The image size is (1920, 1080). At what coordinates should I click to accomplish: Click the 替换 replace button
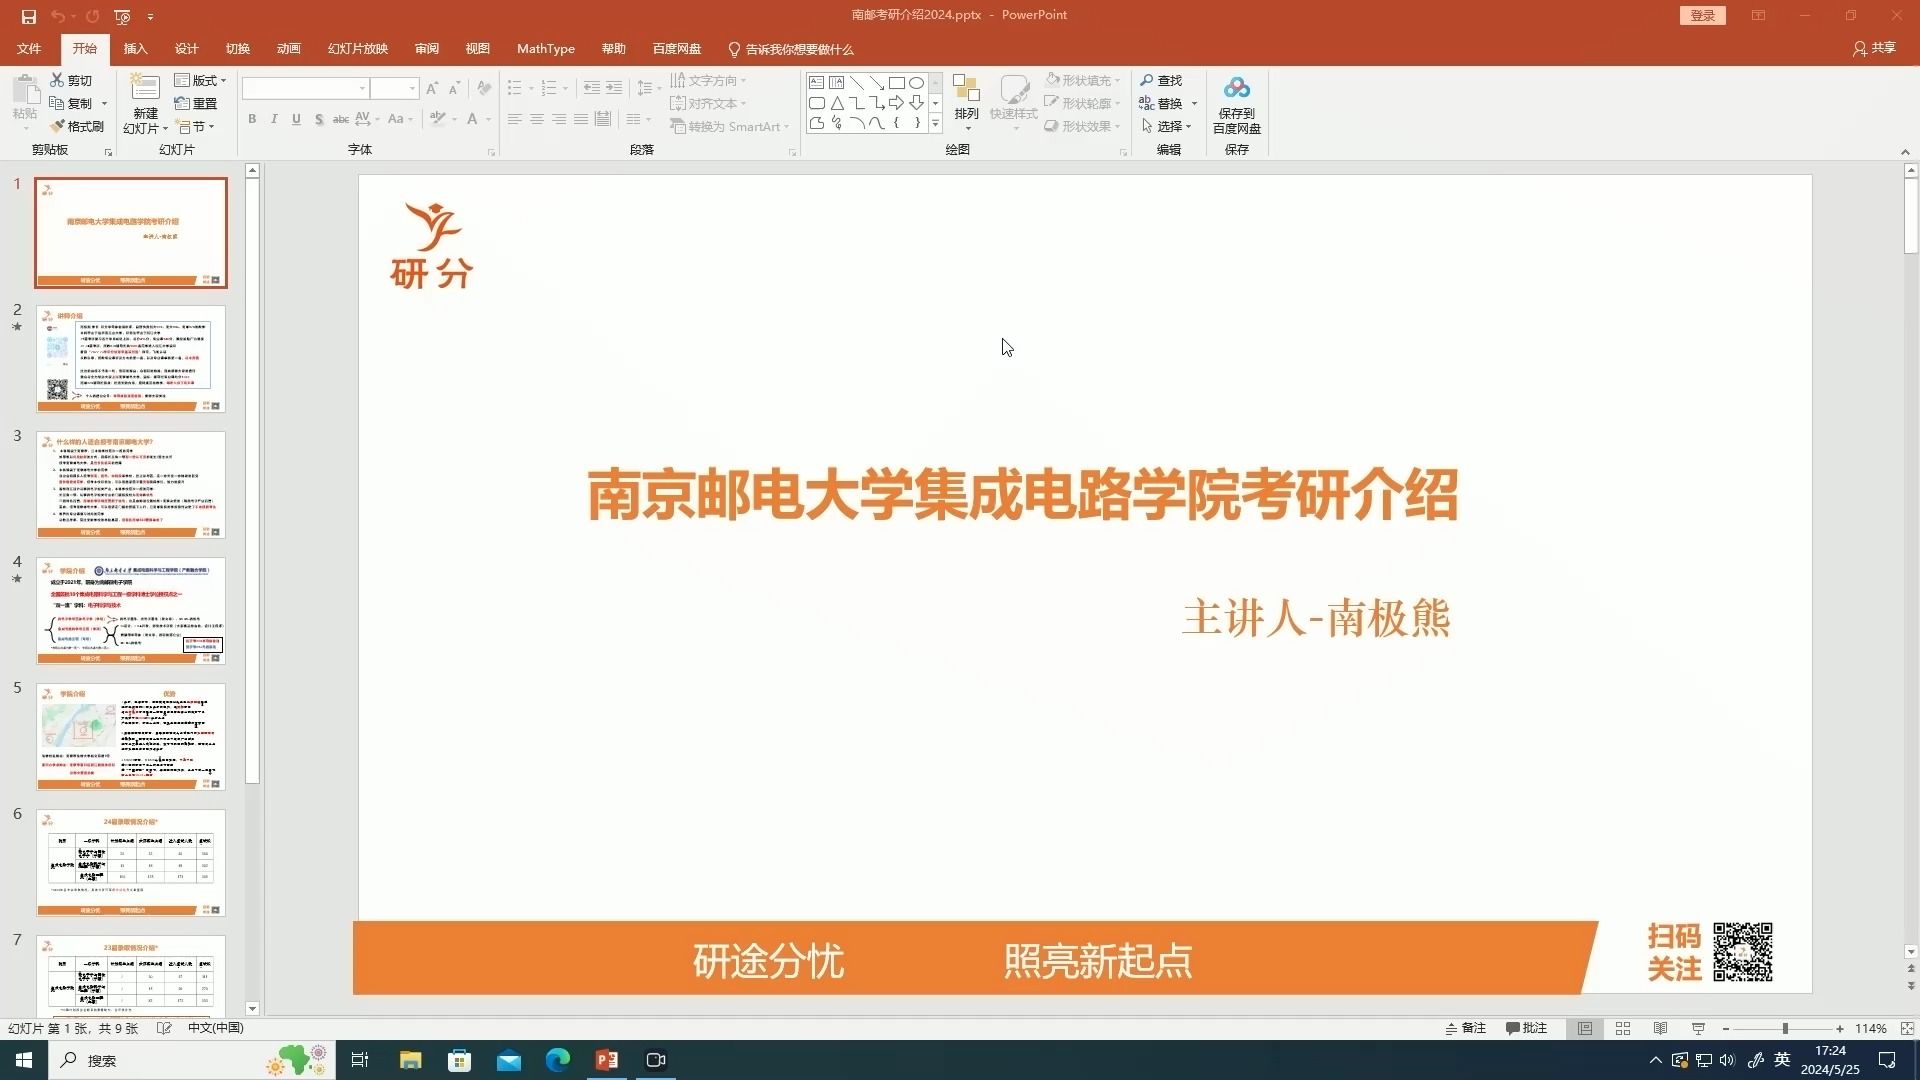(x=1160, y=103)
